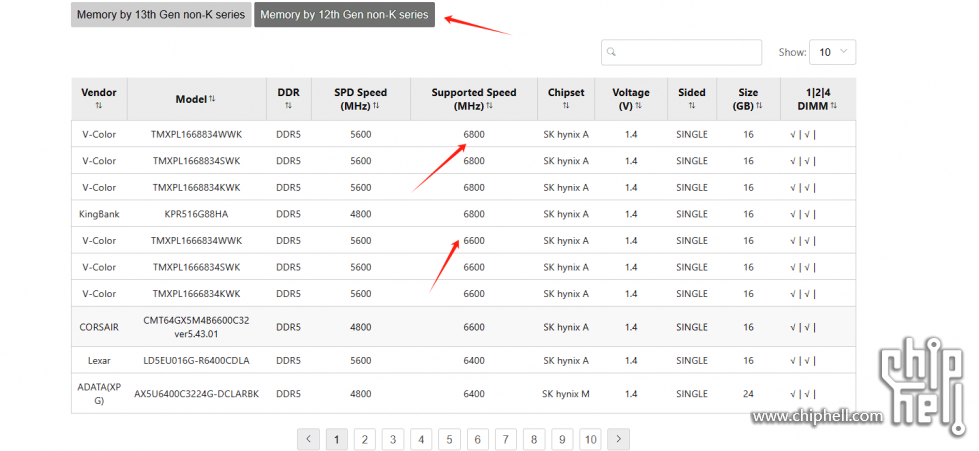979x451 pixels.
Task: Sort by Voltage column icon
Action: pos(638,106)
